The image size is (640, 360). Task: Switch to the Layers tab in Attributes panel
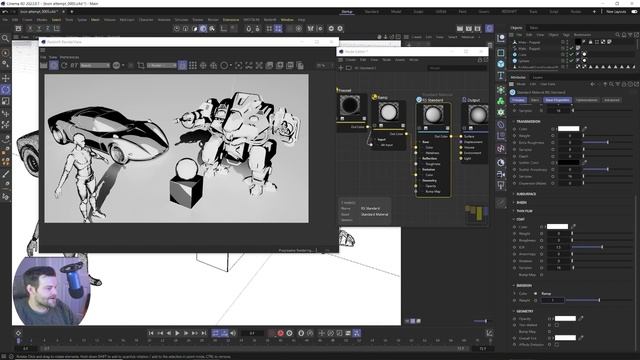coord(538,77)
